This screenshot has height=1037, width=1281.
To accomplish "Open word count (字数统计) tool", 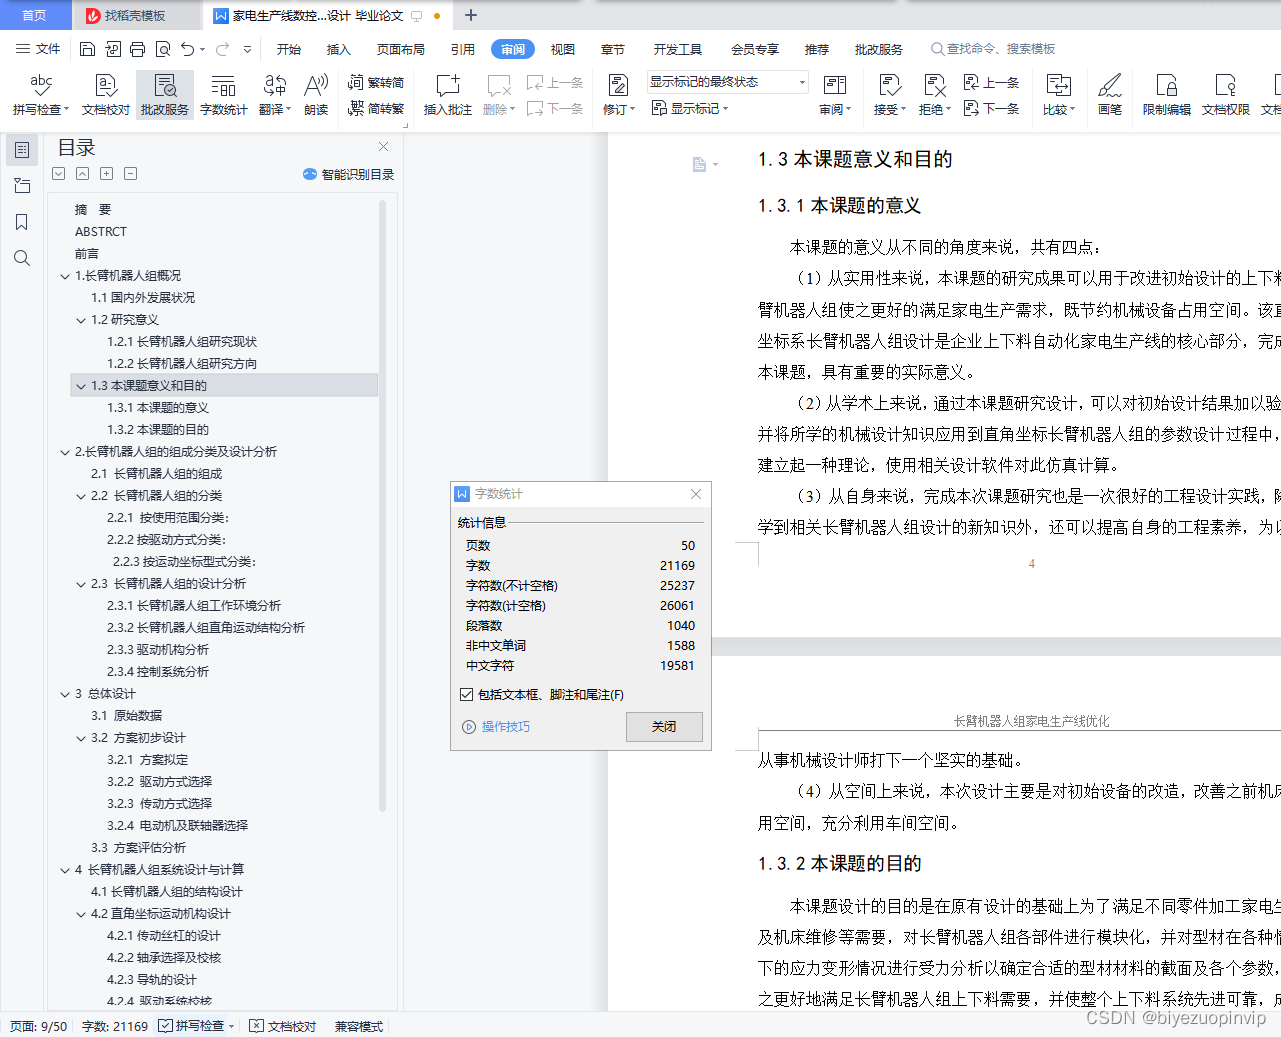I will click(x=223, y=95).
